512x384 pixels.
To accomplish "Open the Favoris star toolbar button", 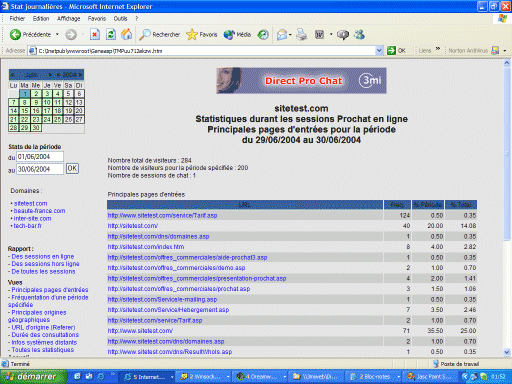I will (202, 34).
